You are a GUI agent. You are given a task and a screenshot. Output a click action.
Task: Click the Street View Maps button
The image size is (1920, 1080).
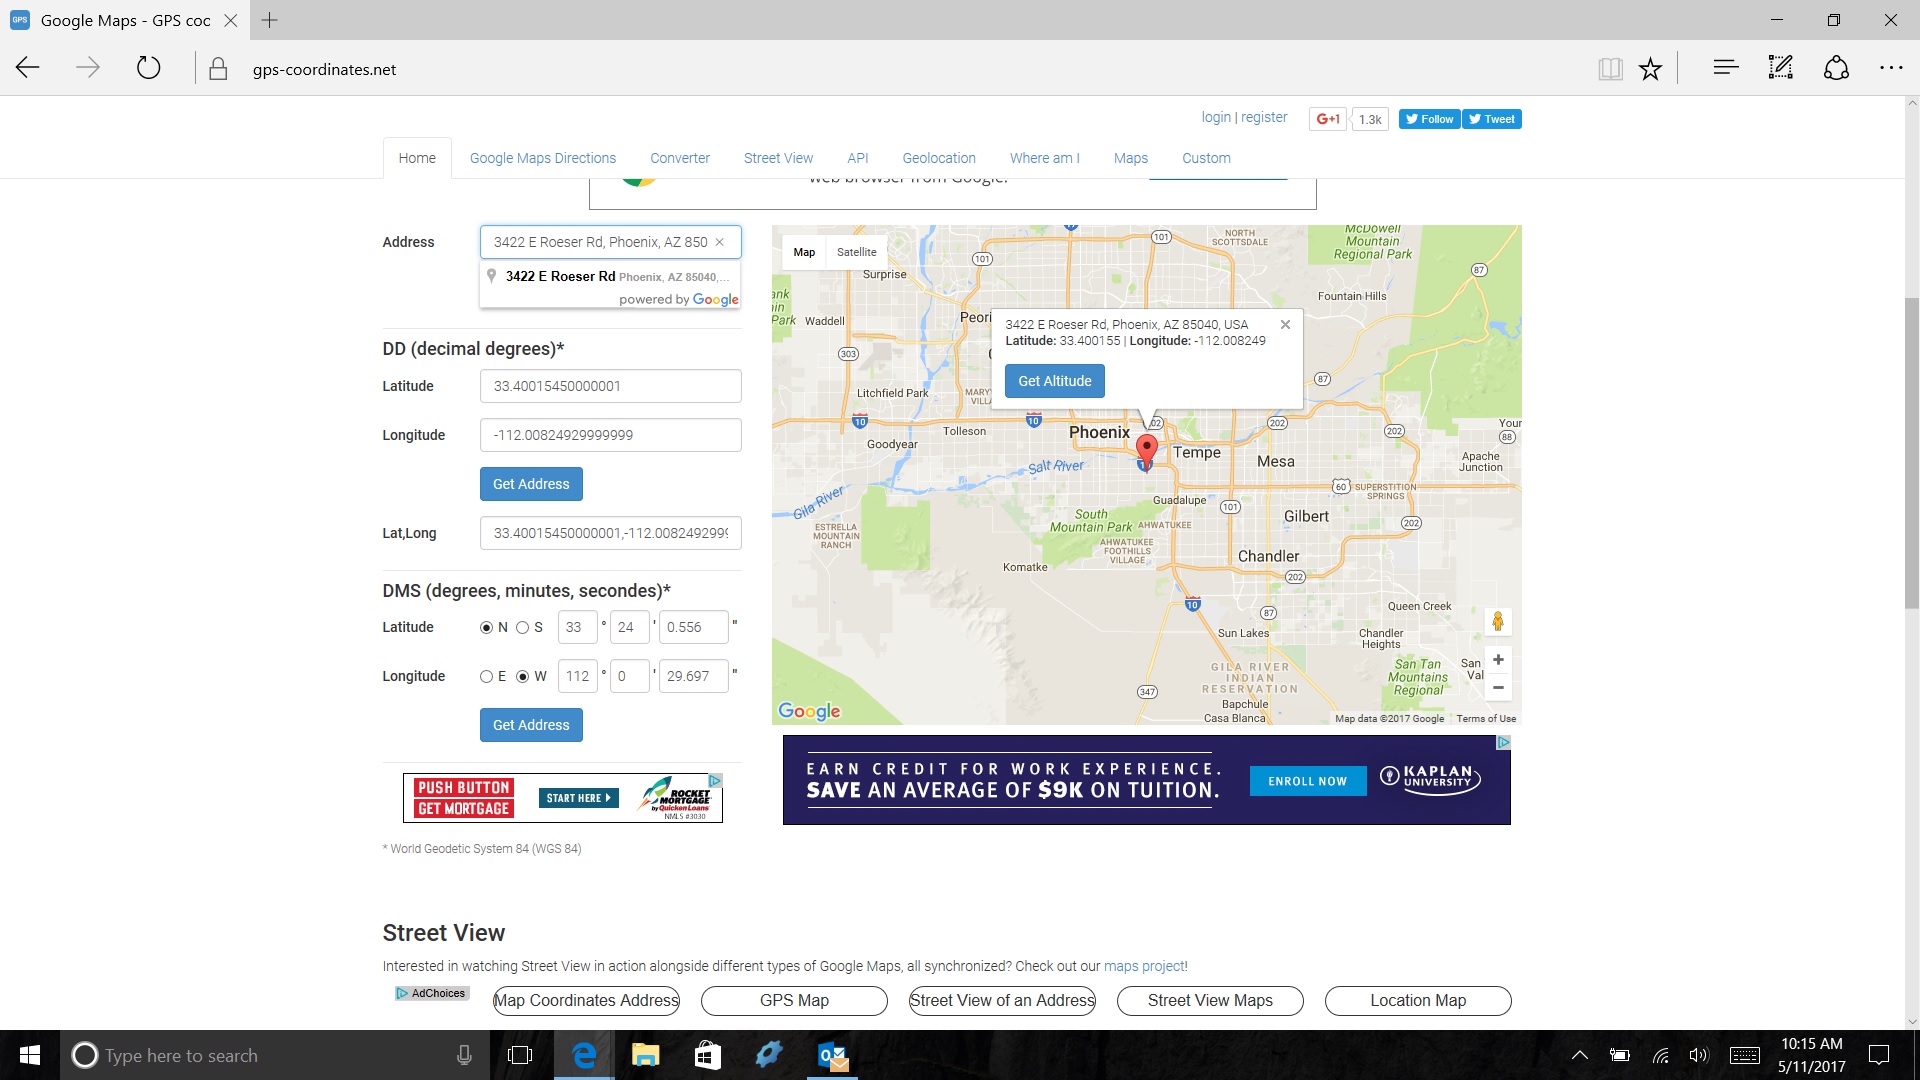click(1210, 1001)
